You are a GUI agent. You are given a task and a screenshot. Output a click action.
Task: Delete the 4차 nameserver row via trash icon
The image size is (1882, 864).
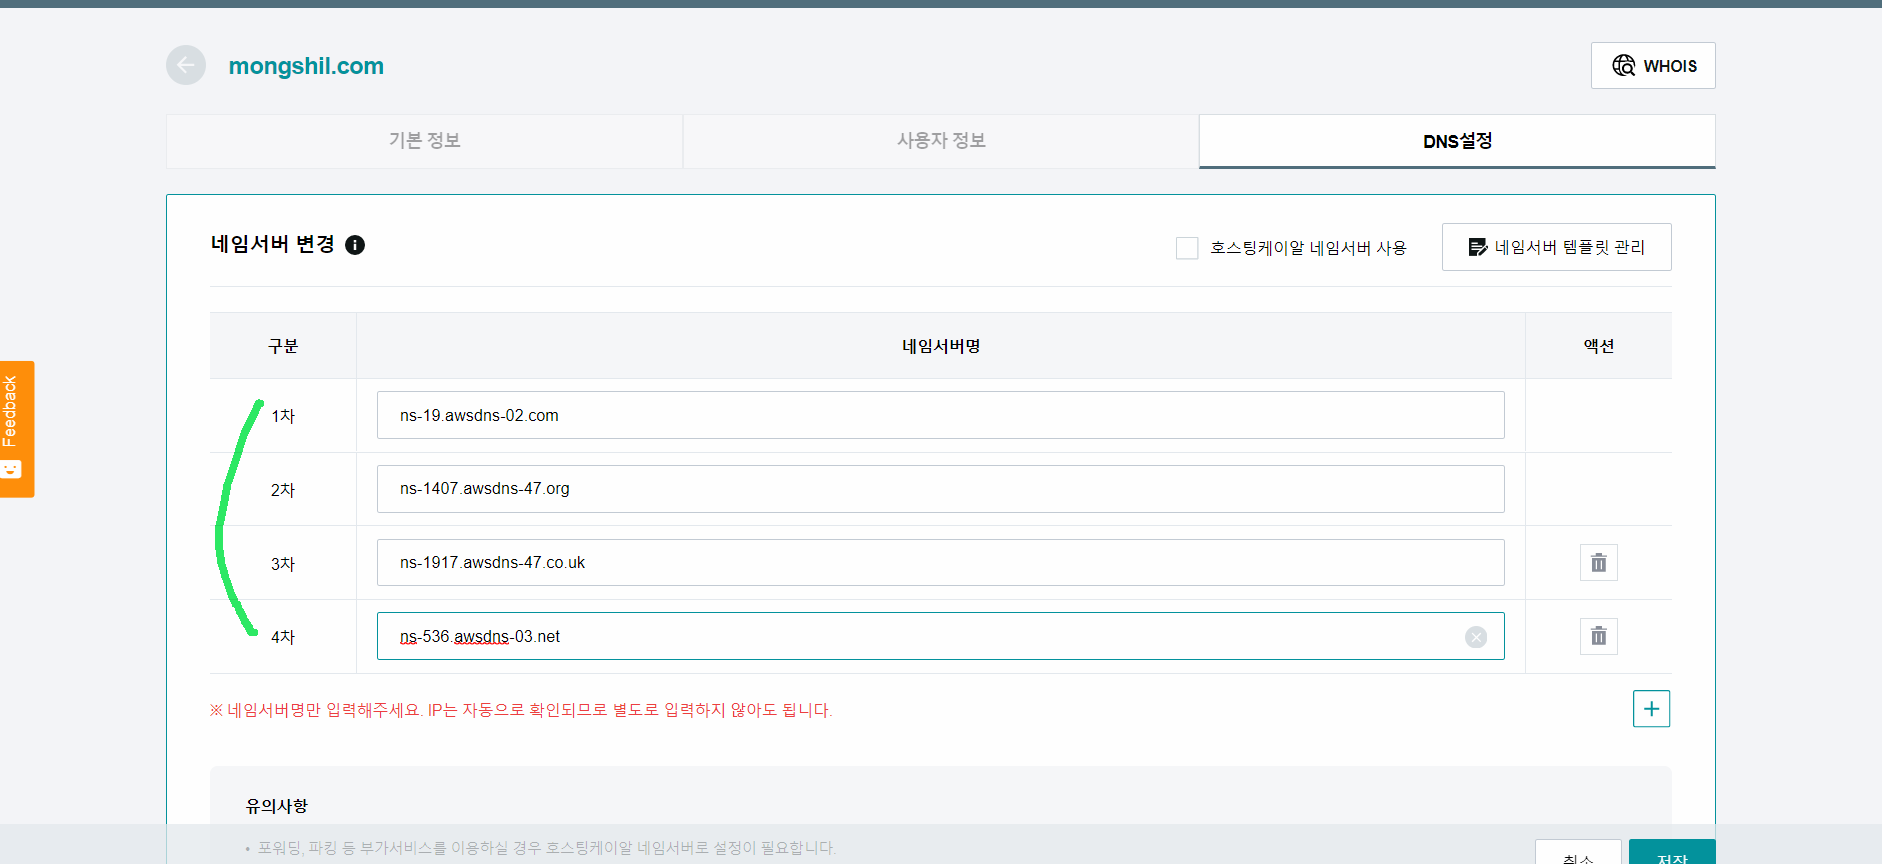pyautogui.click(x=1599, y=636)
